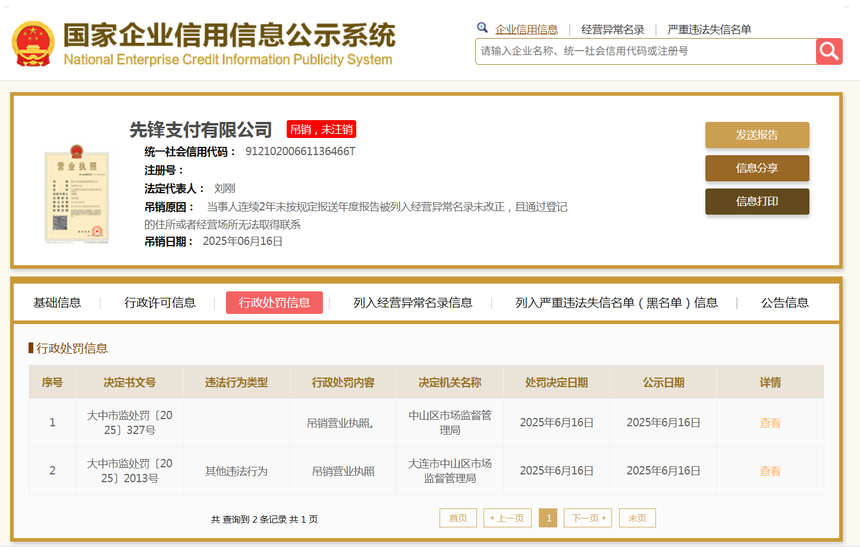The width and height of the screenshot is (860, 547).
Task: Click 其他违法行为 cell
Action: tap(236, 471)
